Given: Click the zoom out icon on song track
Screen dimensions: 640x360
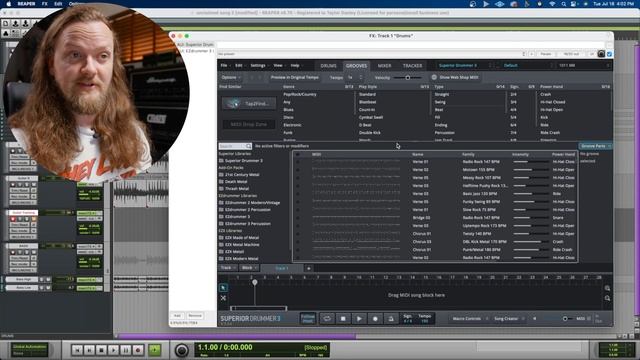Looking at the screenshot, I should [x=607, y=298].
